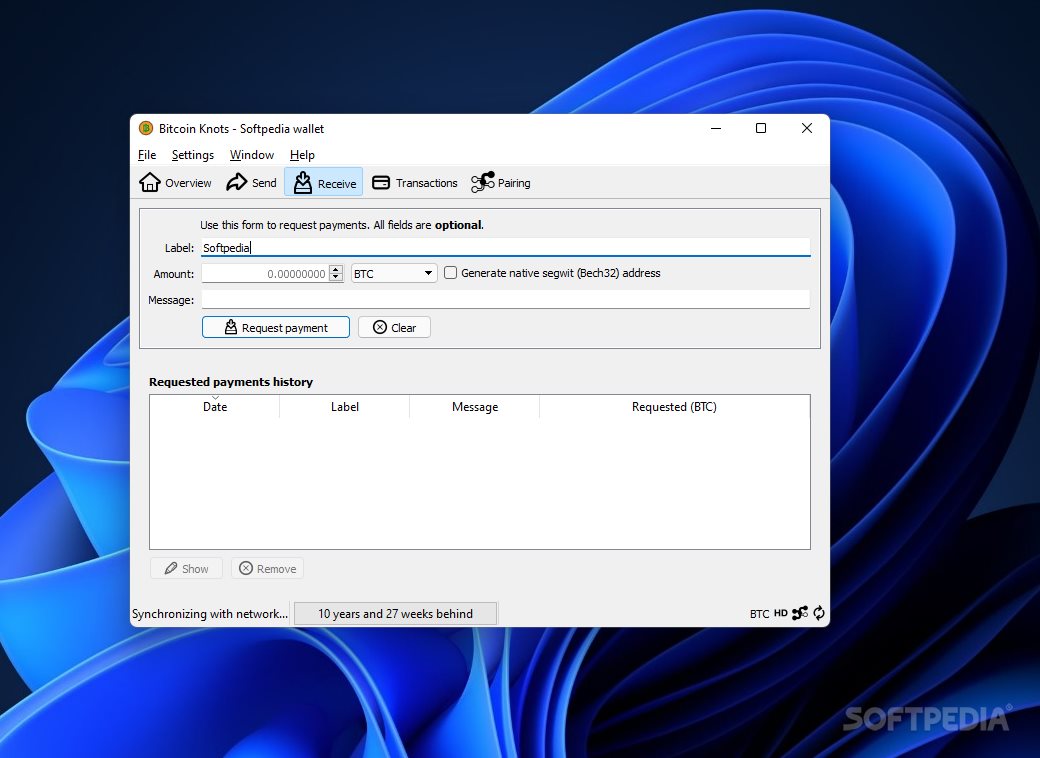The height and width of the screenshot is (758, 1040).
Task: Open the Overview tab
Action: coord(175,182)
